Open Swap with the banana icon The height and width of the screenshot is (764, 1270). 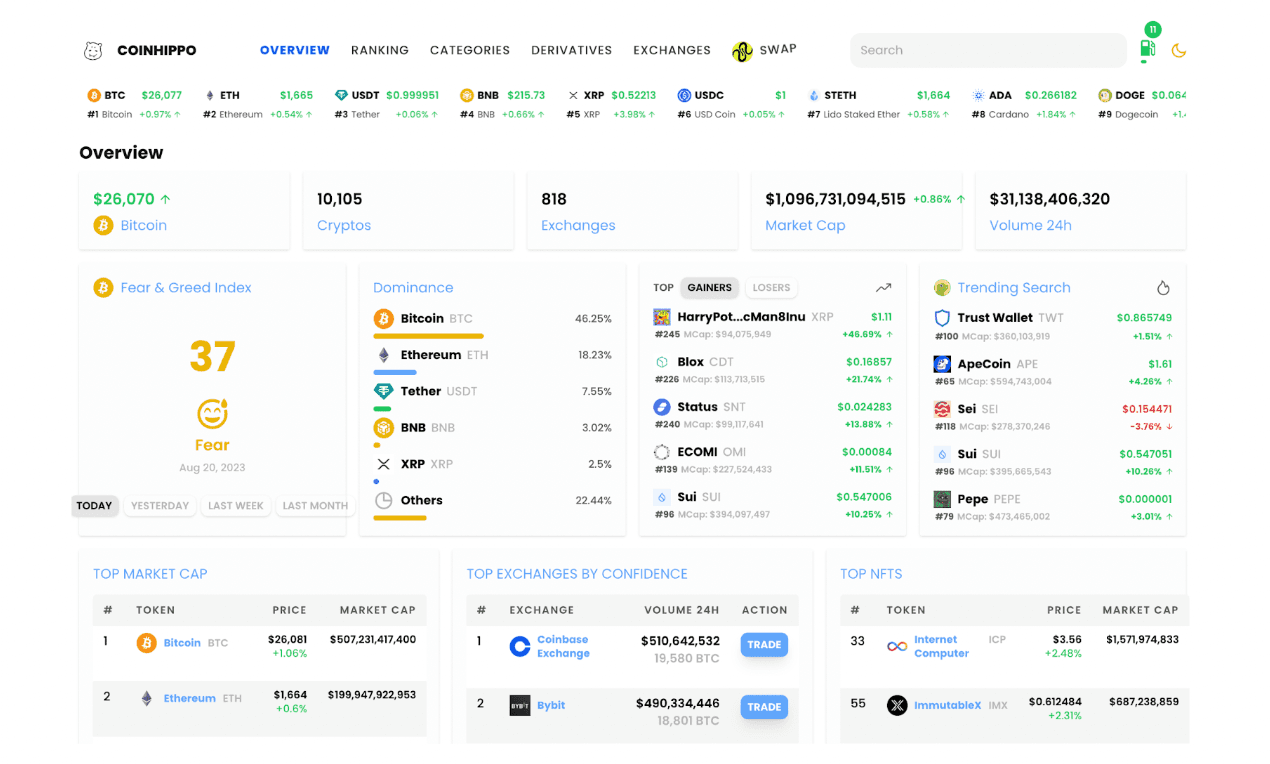coord(741,51)
